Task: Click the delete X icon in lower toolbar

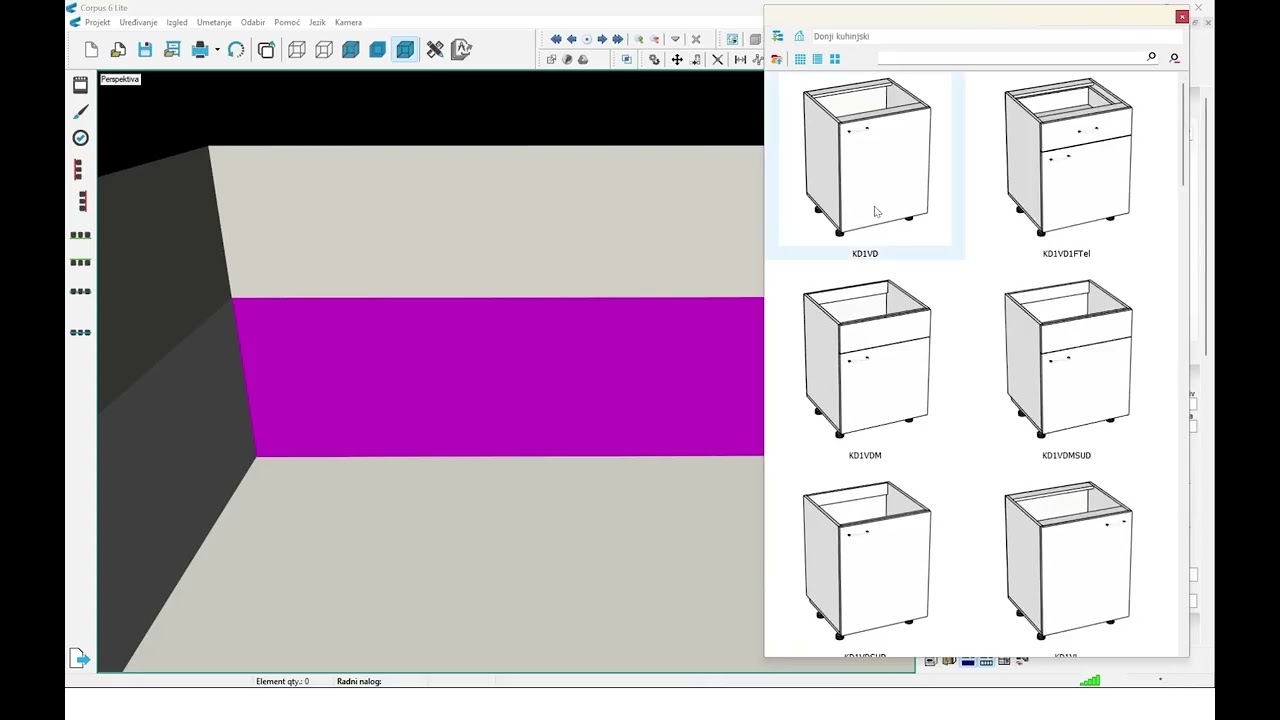Action: pyautogui.click(x=717, y=60)
